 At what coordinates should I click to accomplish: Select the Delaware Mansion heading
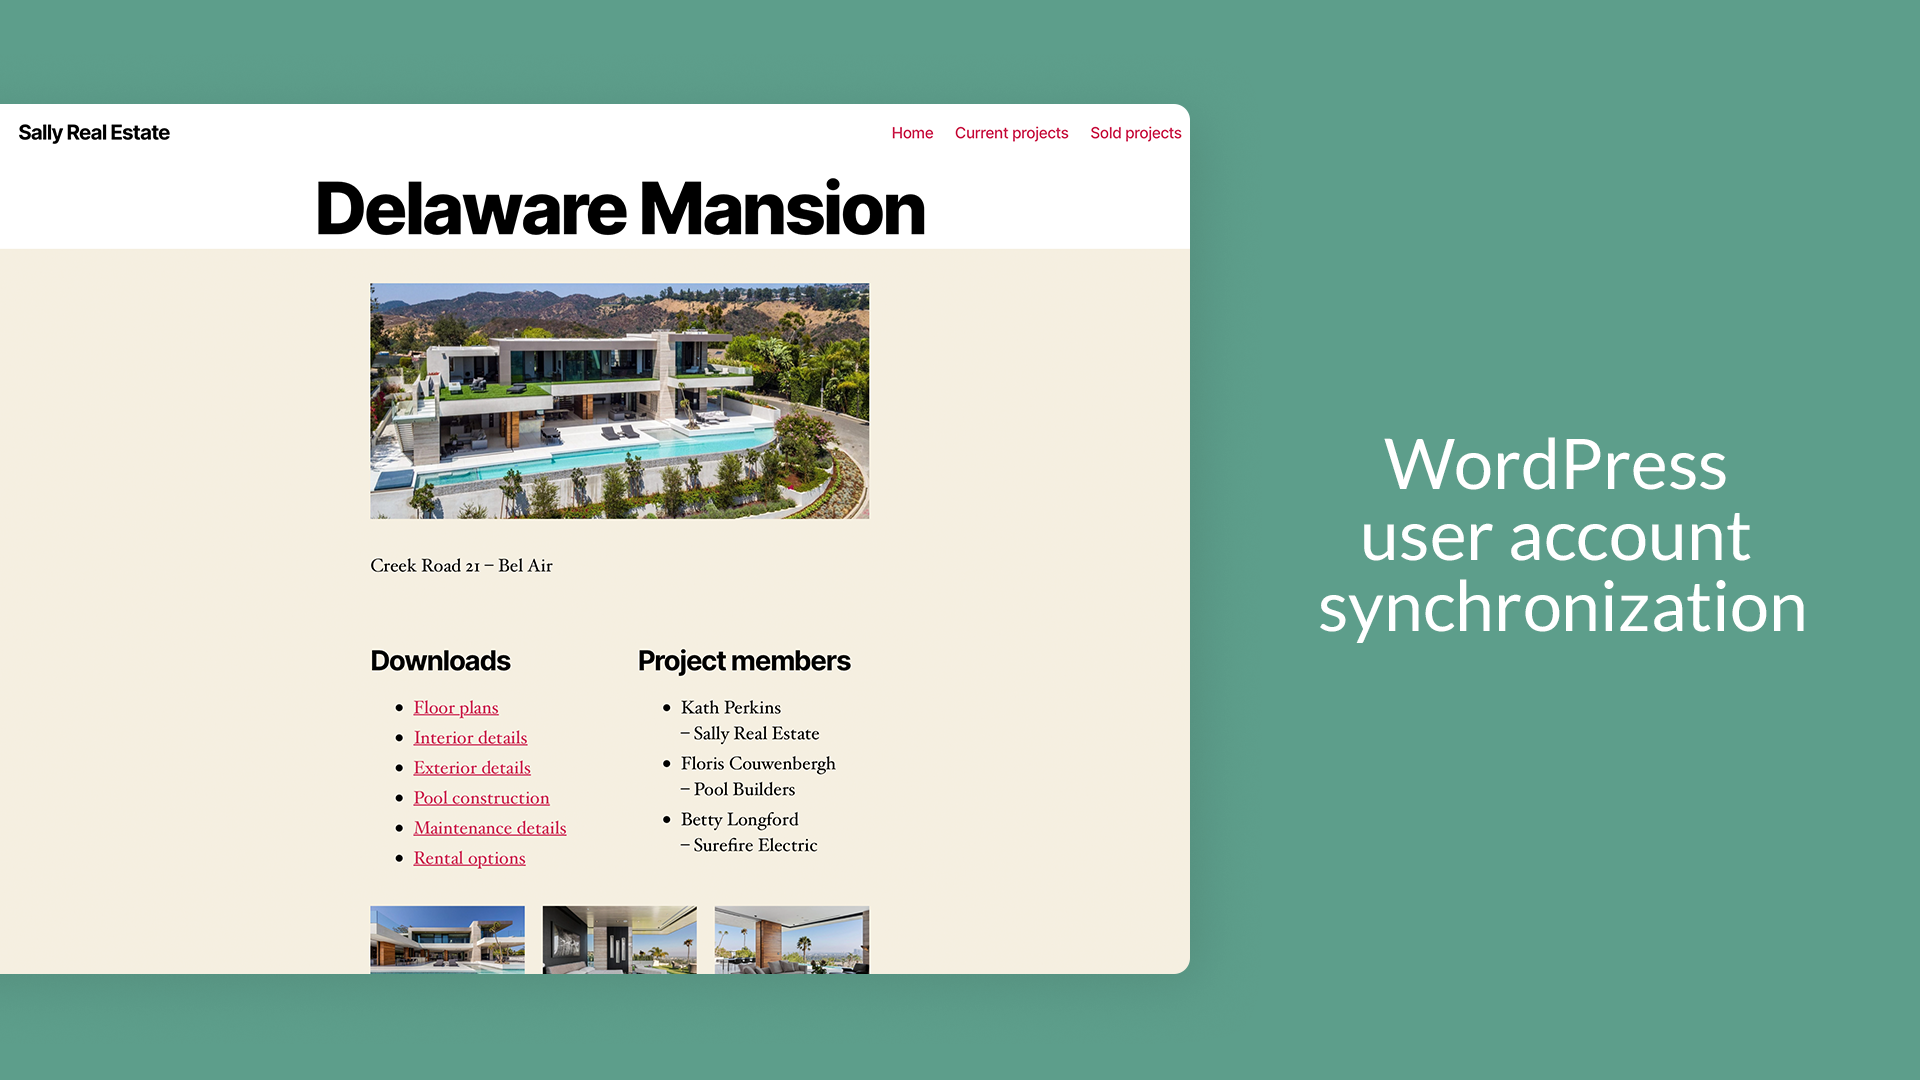[620, 206]
